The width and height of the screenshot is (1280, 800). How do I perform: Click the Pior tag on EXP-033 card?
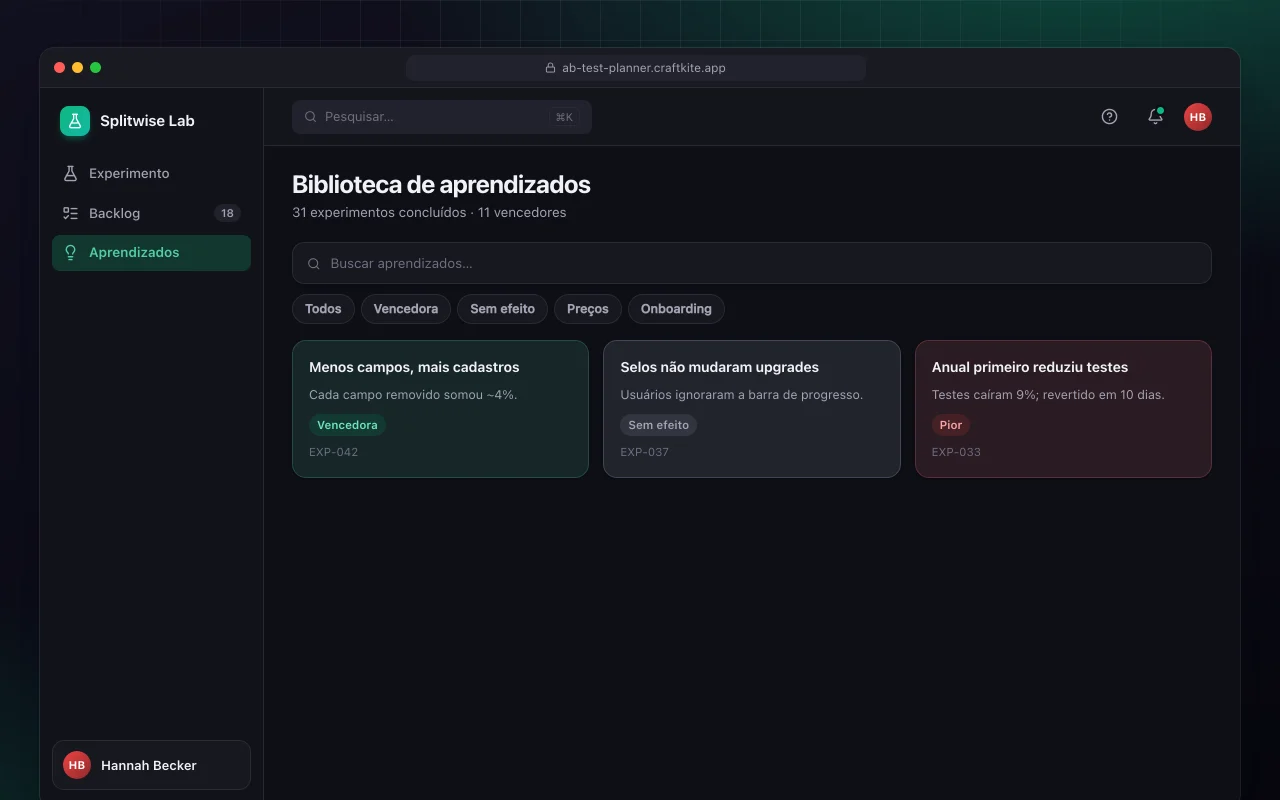tap(951, 425)
